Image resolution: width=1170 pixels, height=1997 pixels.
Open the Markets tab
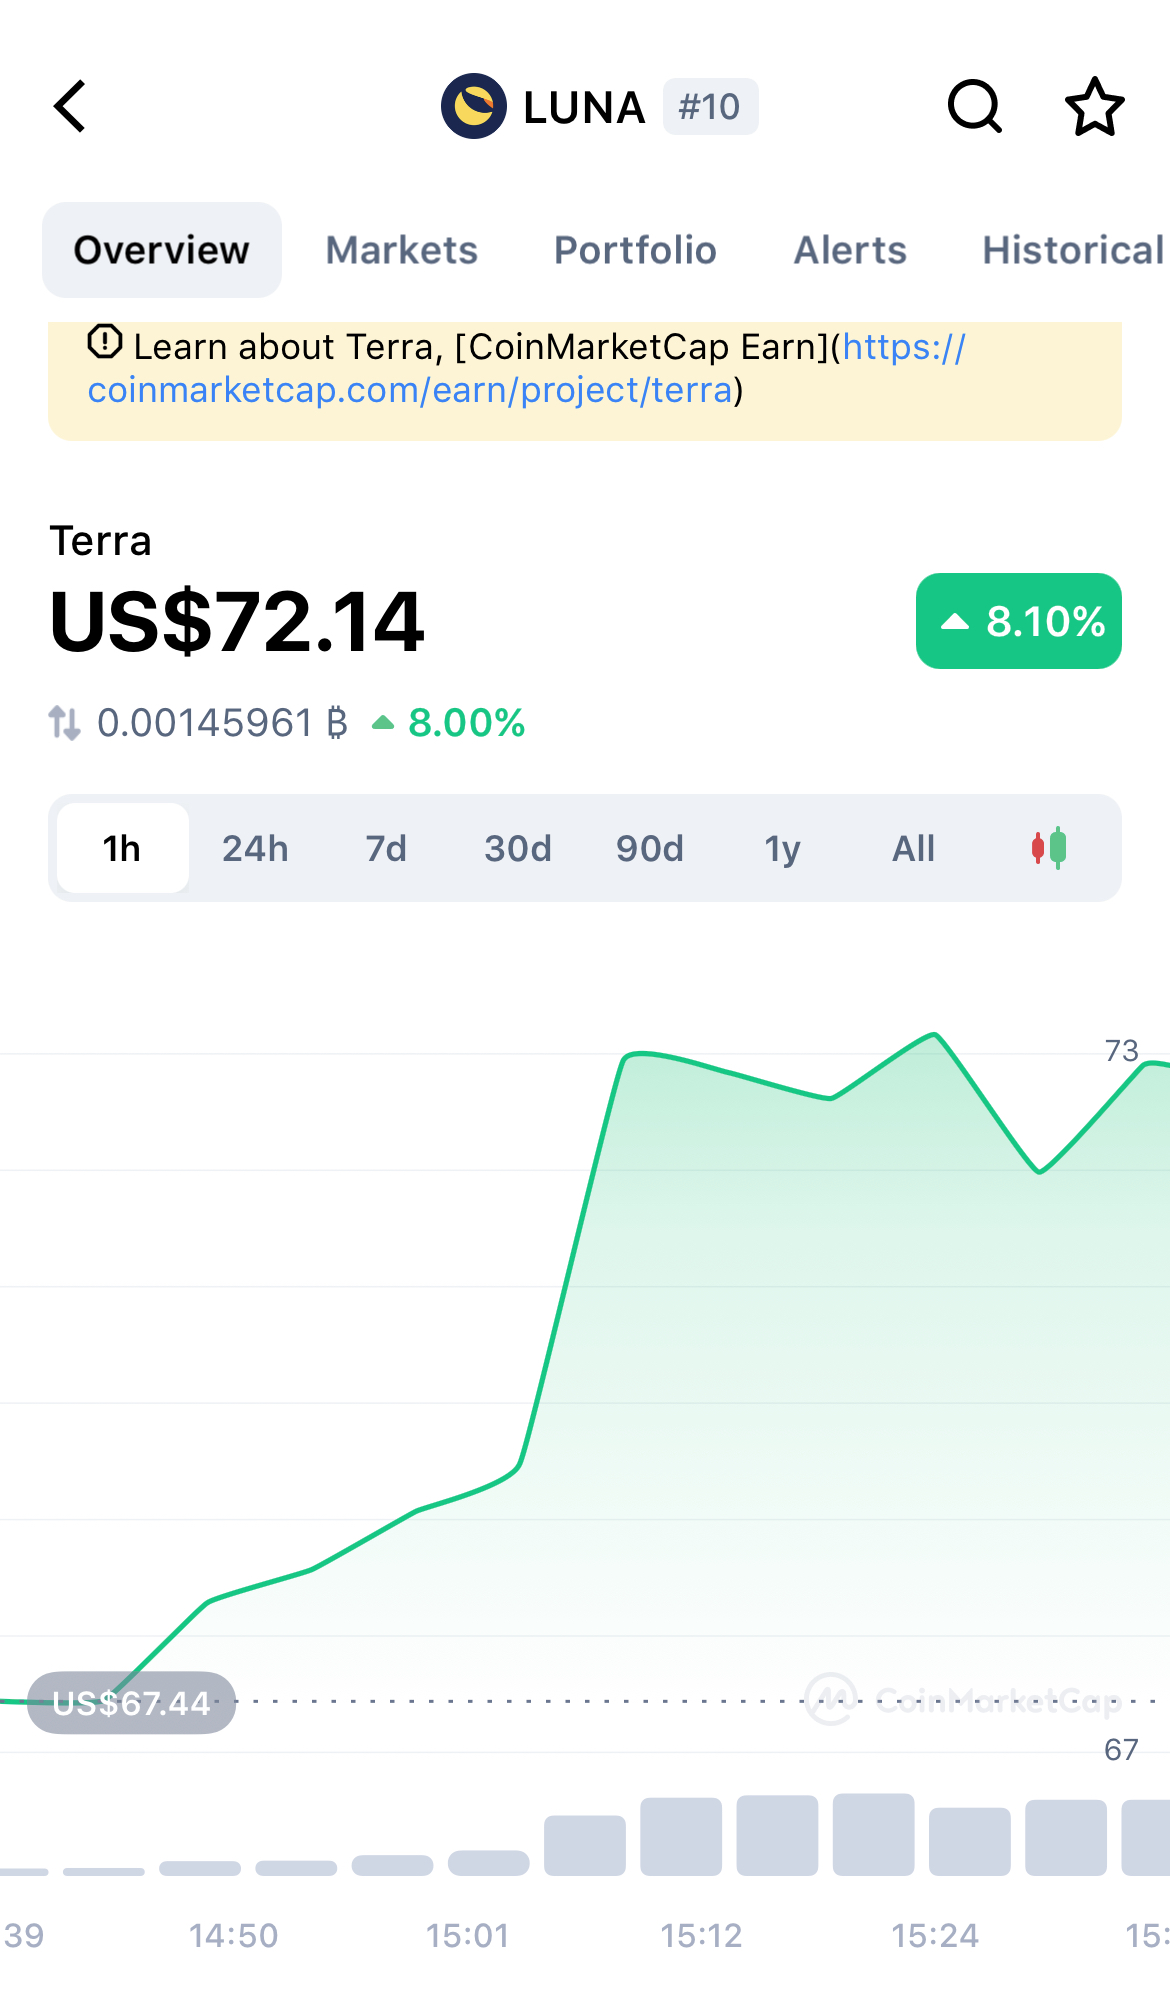coord(402,250)
